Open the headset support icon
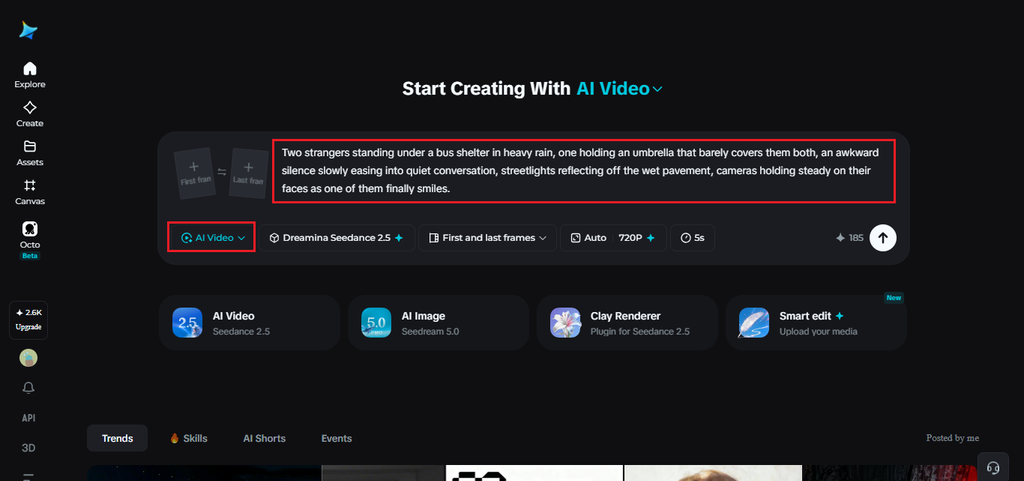1024x481 pixels. 993,467
